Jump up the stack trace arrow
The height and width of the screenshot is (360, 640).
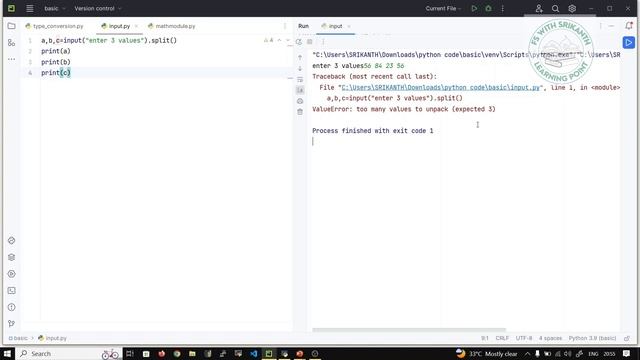pos(300,58)
